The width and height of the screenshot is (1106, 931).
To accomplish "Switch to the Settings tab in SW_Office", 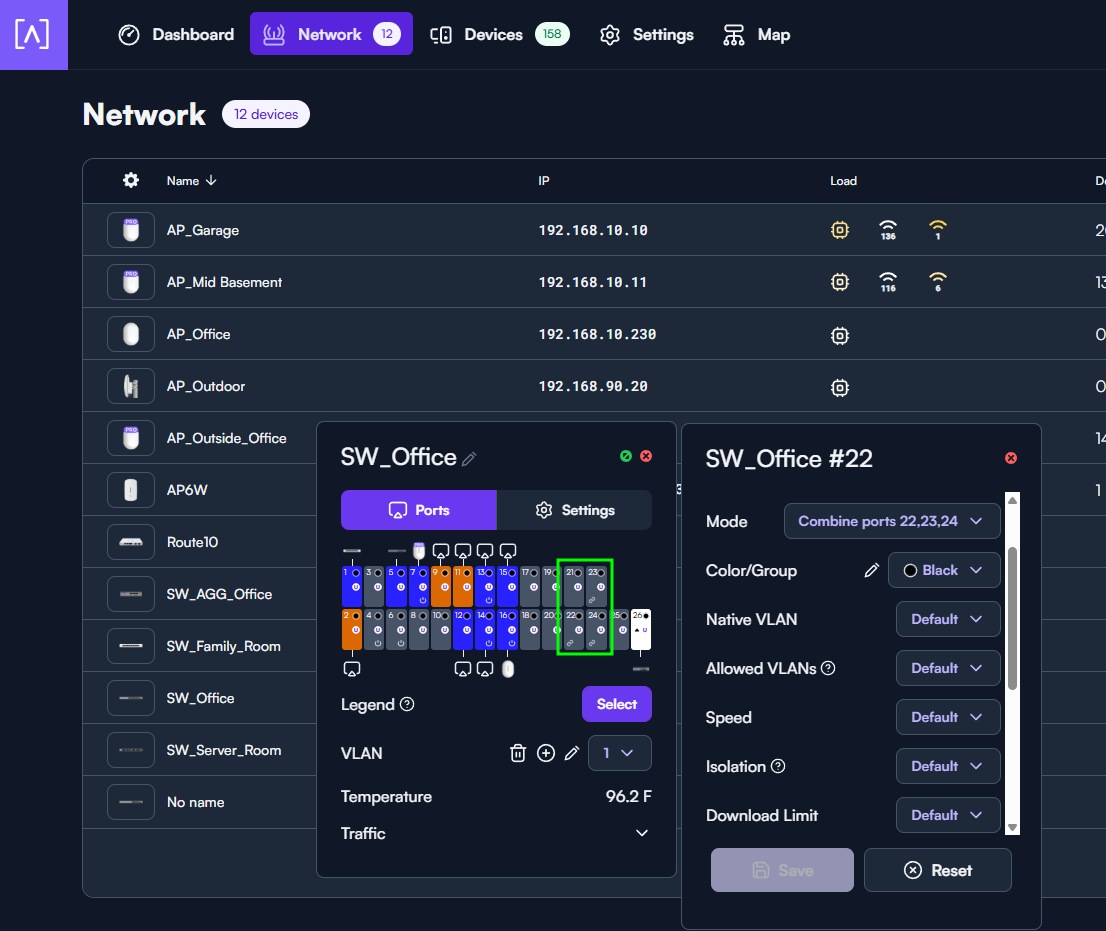I will click(574, 510).
